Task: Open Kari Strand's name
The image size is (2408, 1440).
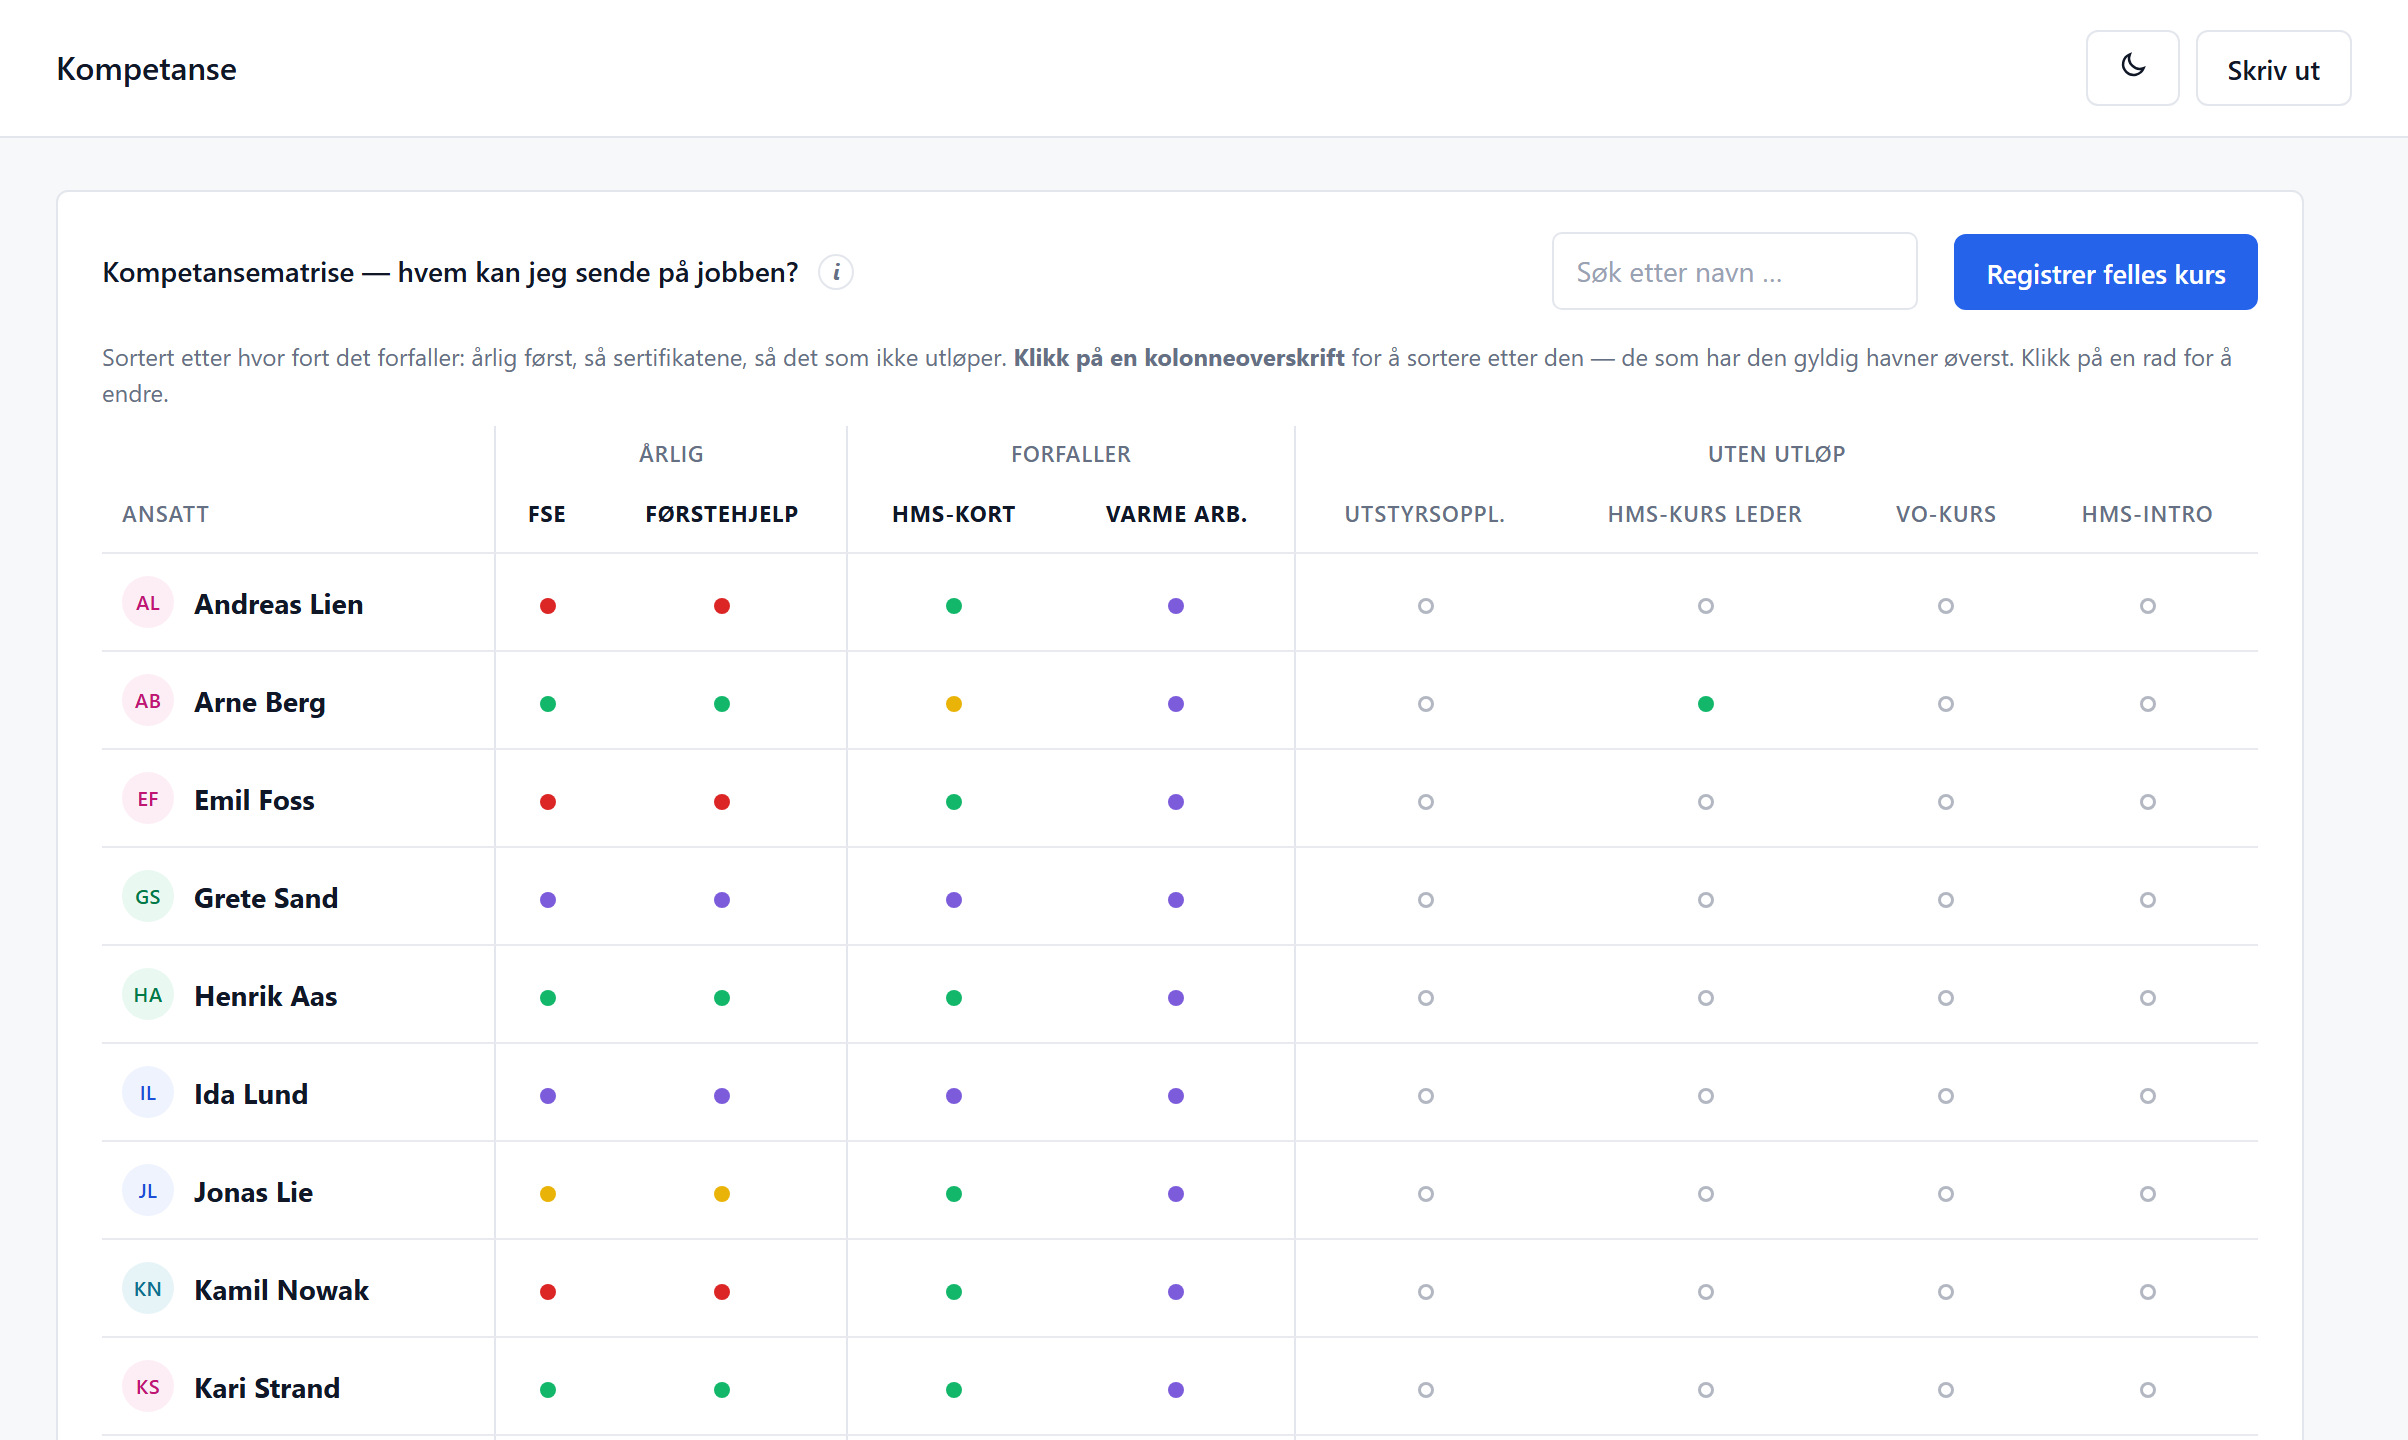Action: pyautogui.click(x=267, y=1388)
